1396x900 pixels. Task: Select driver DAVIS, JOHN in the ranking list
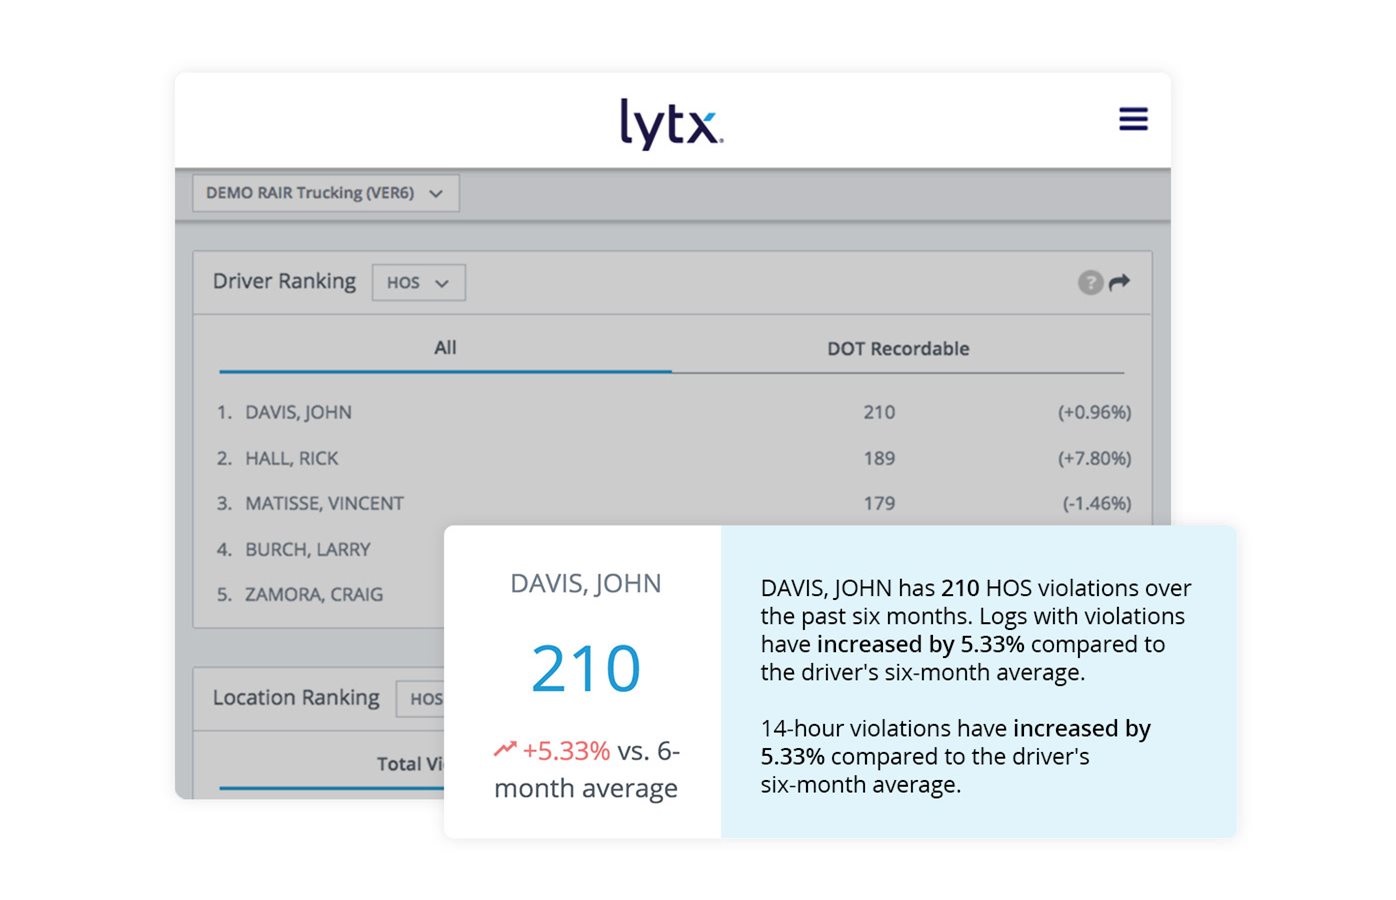pyautogui.click(x=298, y=412)
